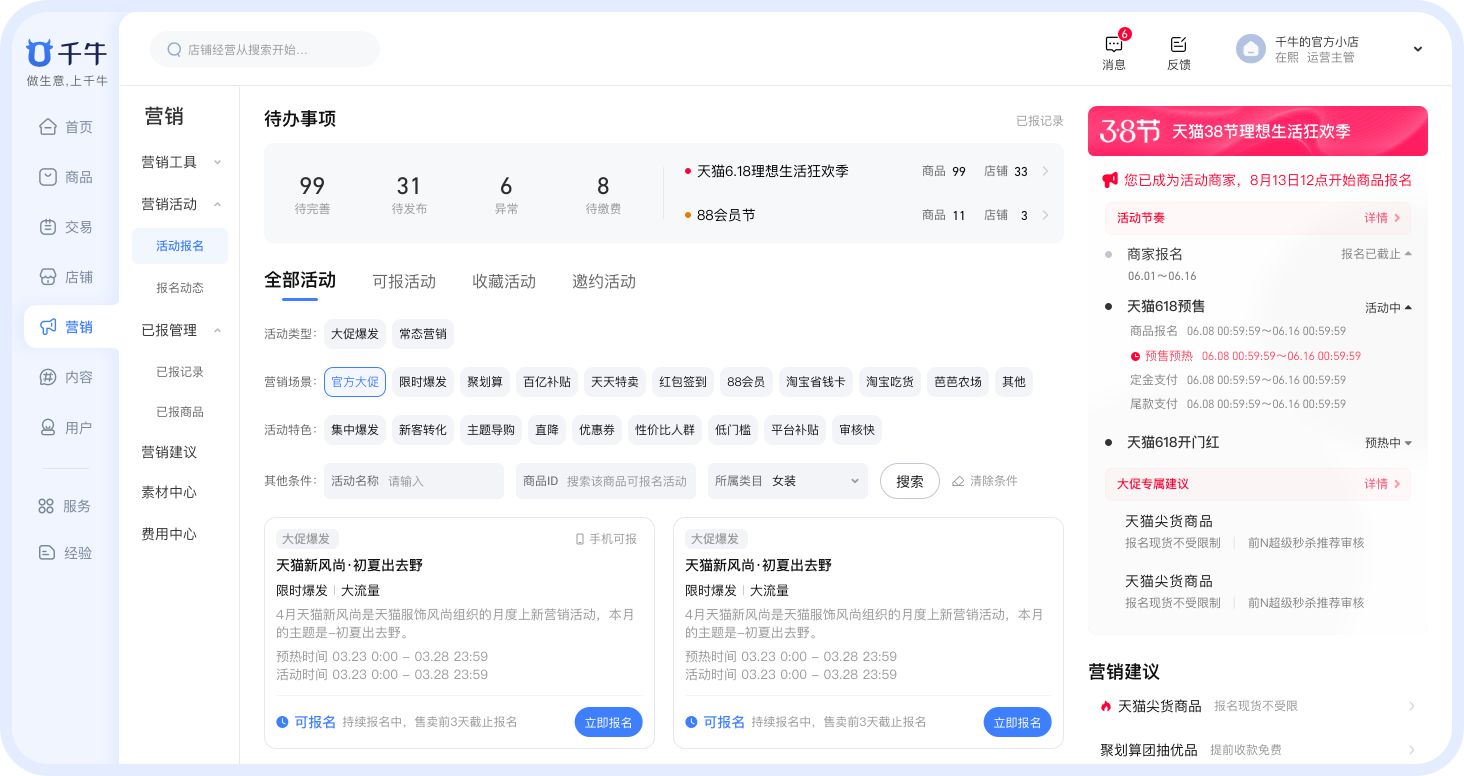Open the 天猫6.18理想生活狂欢季 row chevron
Image resolution: width=1464 pixels, height=776 pixels.
click(1045, 171)
